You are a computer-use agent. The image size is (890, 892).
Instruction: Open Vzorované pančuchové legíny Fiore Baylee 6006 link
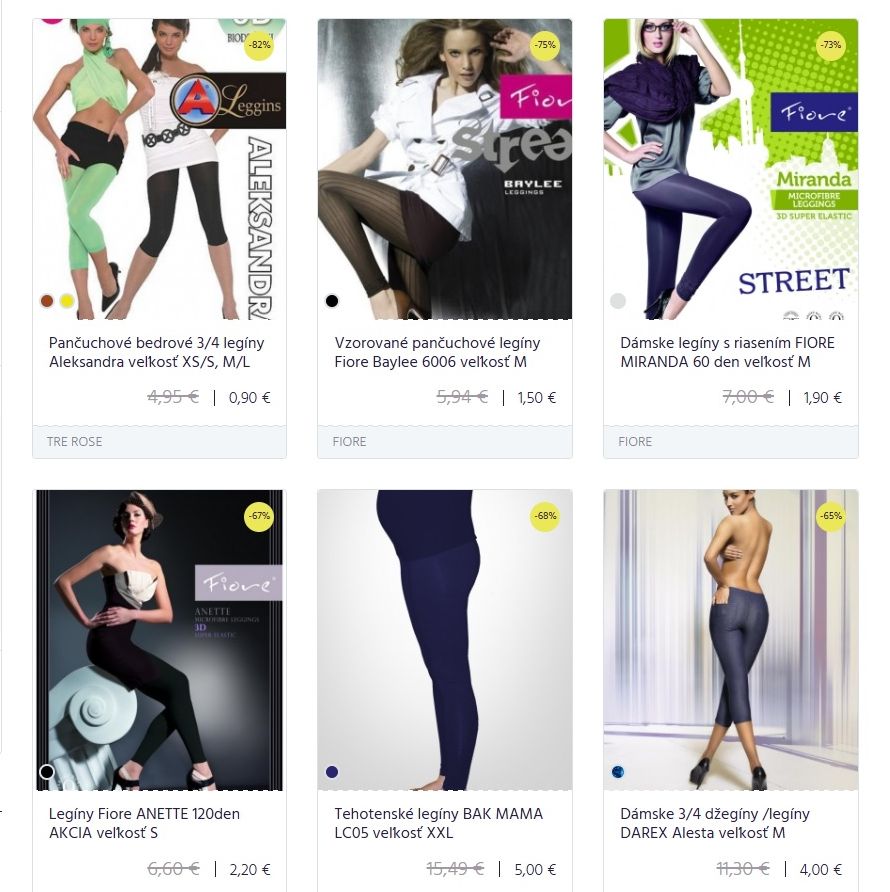pyautogui.click(x=437, y=352)
